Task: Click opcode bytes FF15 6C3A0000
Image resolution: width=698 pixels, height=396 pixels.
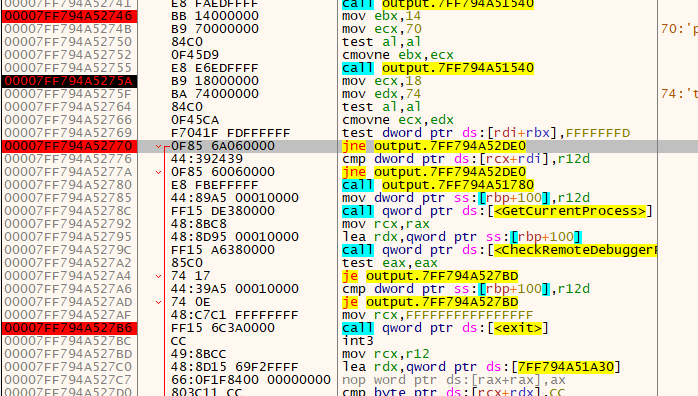Action: click(x=223, y=328)
